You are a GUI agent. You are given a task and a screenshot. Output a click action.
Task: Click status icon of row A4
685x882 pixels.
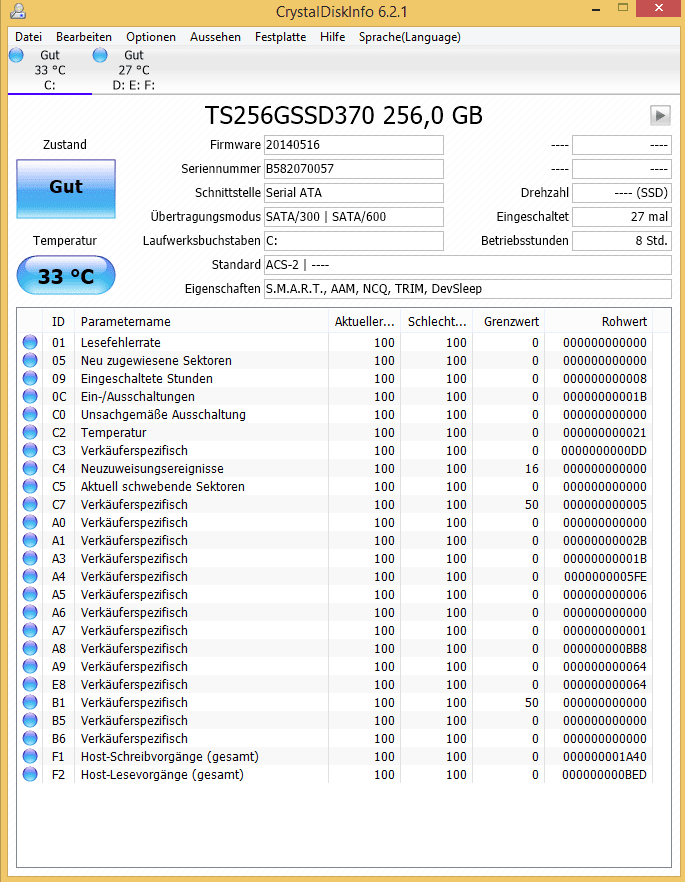(30, 577)
